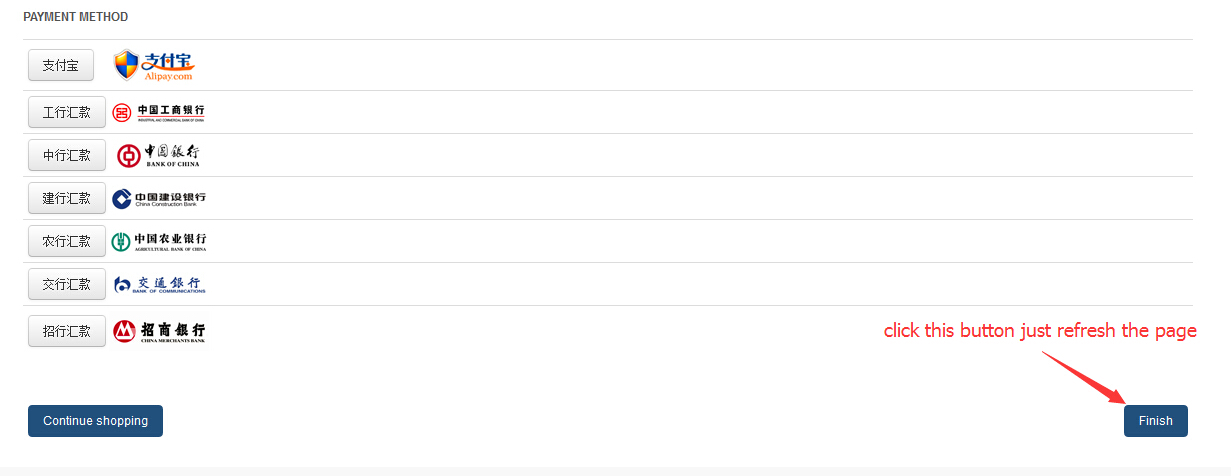Screen dimensions: 1231x476
Task: Click the Bank of Communications logo
Action: (159, 285)
